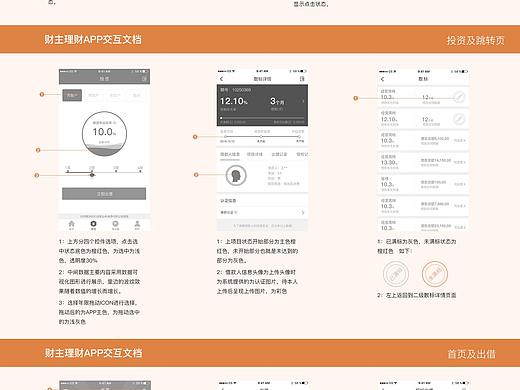Open the second tab in the detail mockup's tab row
This screenshot has height=390, width=520.
pos(255,154)
